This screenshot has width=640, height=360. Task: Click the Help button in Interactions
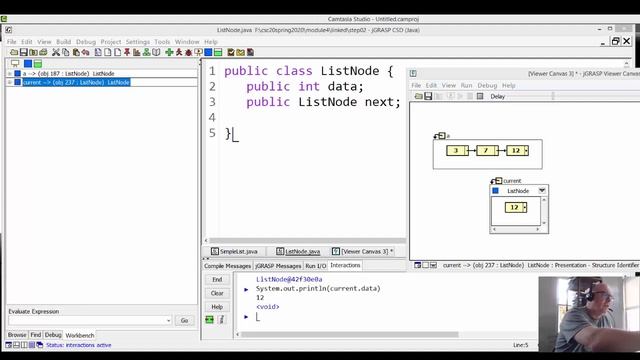click(x=217, y=307)
